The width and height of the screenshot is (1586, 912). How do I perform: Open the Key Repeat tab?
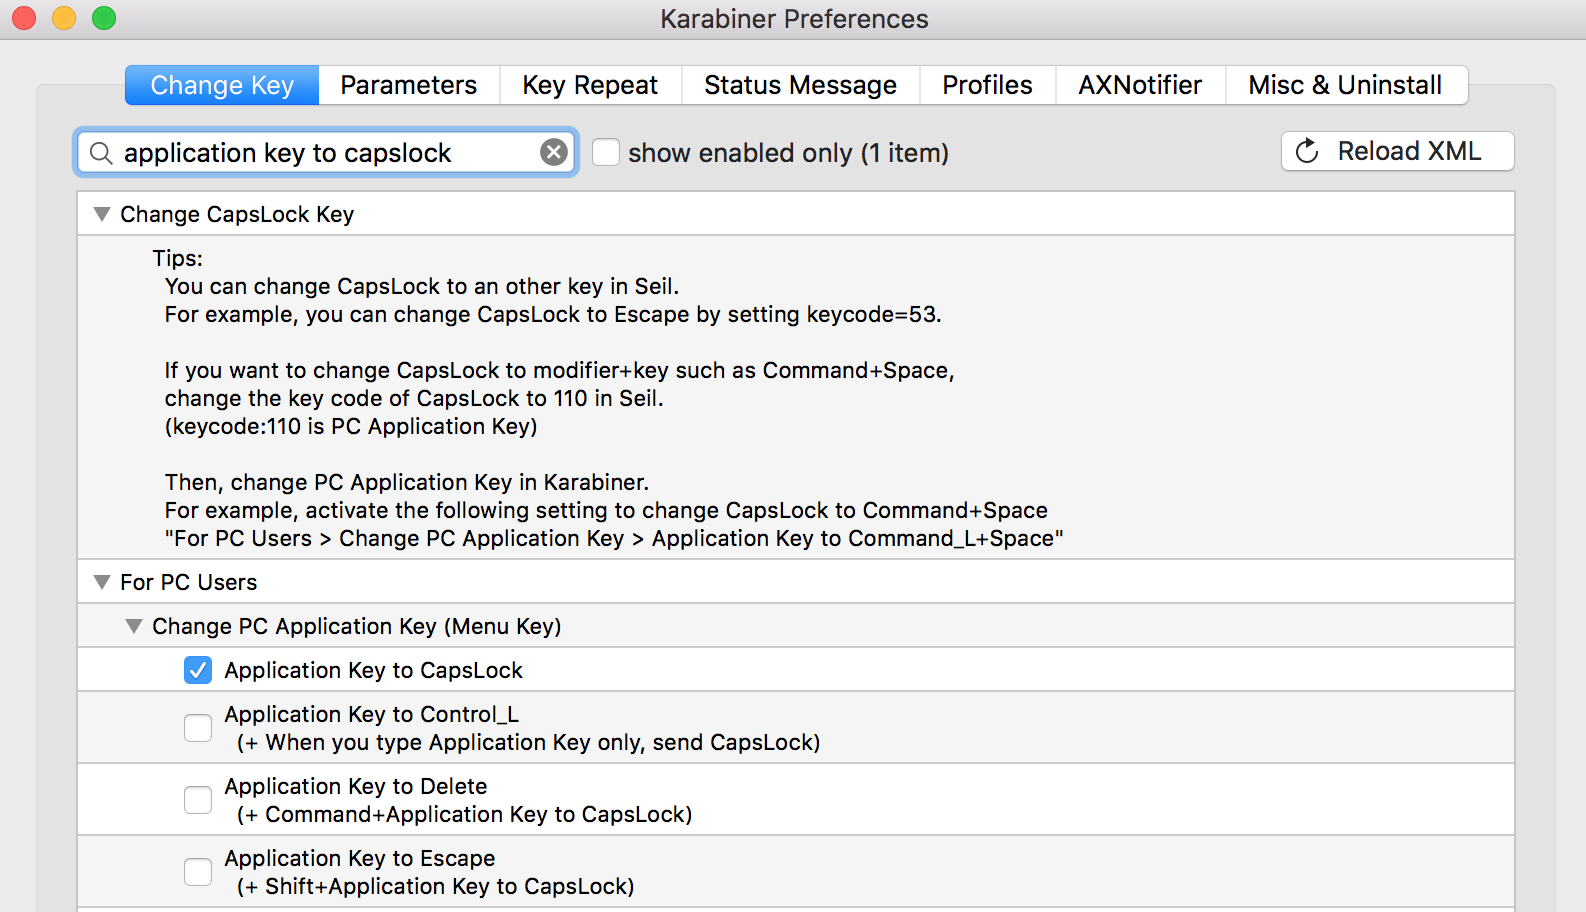pyautogui.click(x=590, y=85)
